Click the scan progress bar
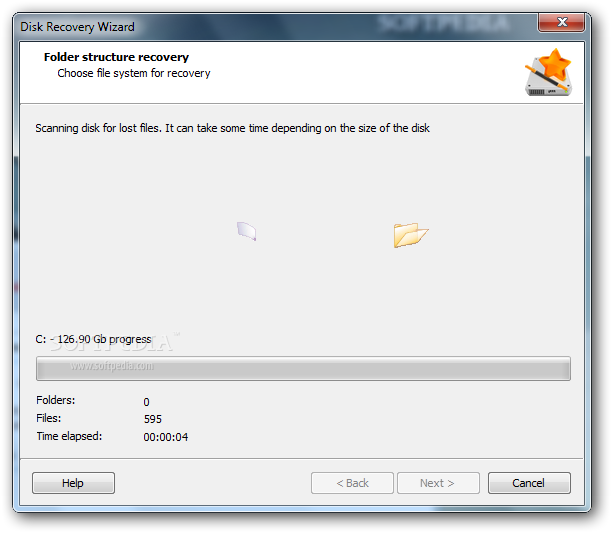 (303, 368)
